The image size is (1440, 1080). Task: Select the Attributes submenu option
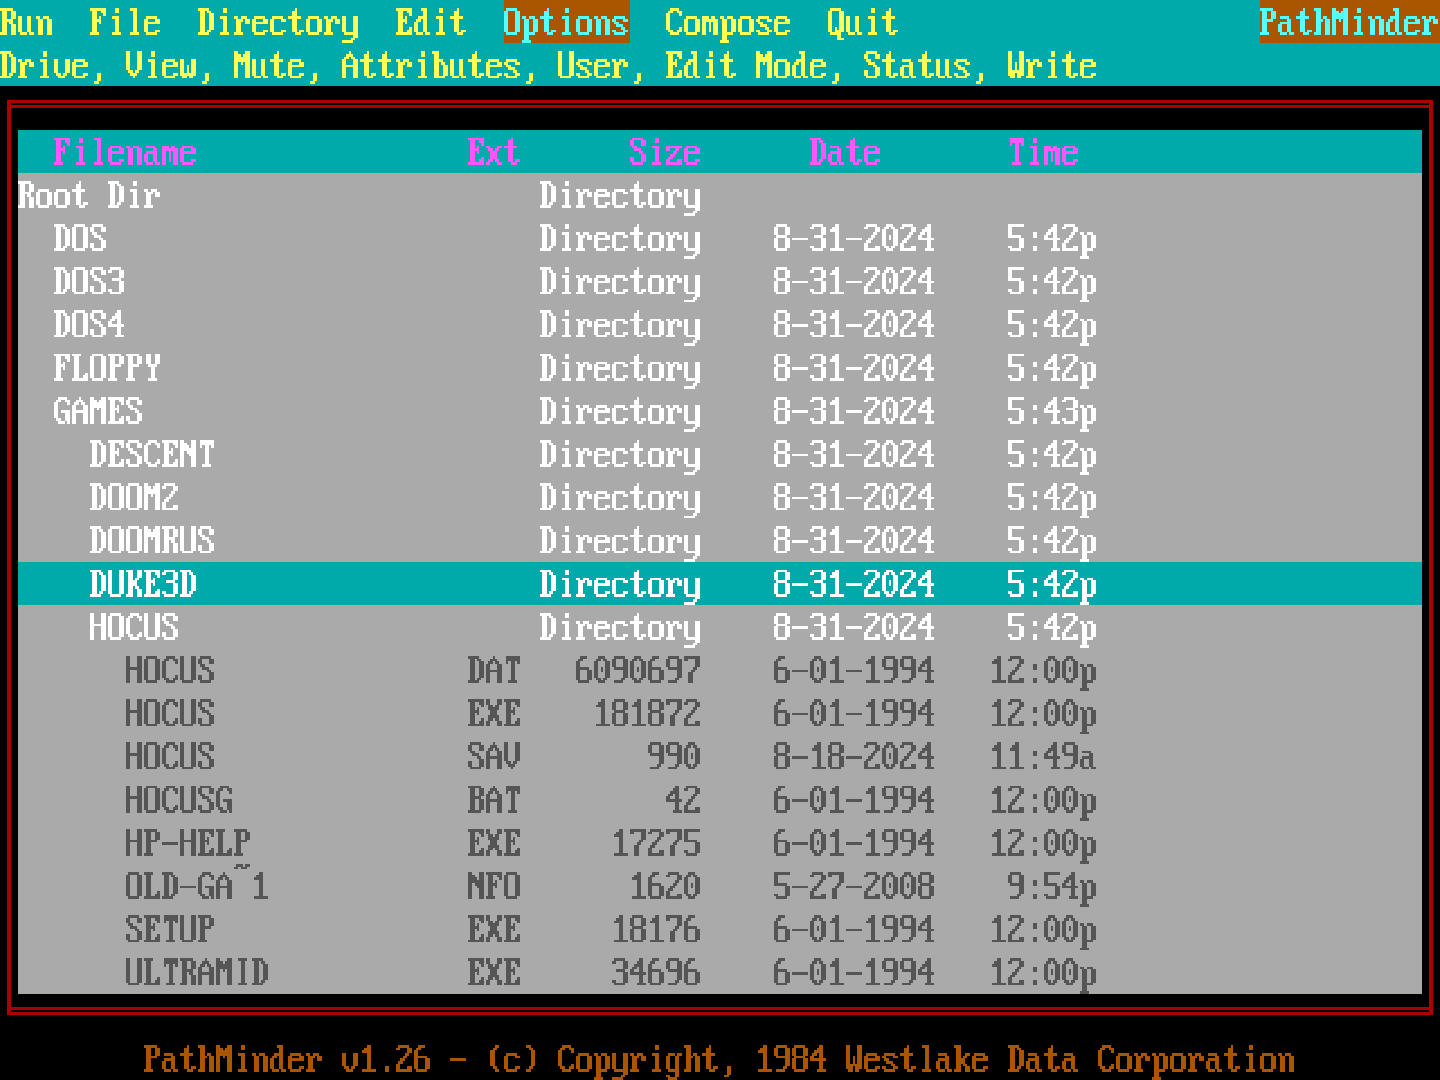[431, 65]
